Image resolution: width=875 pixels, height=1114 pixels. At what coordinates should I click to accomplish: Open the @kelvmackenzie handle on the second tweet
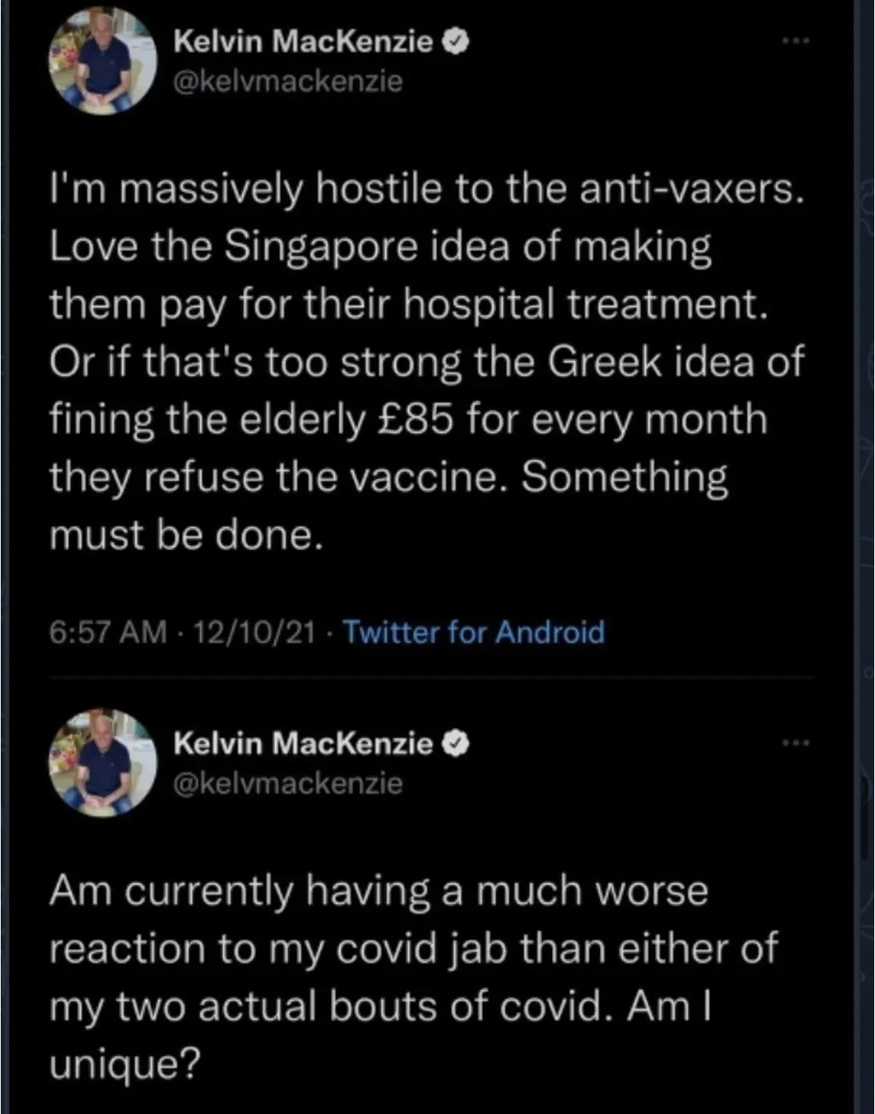(288, 782)
